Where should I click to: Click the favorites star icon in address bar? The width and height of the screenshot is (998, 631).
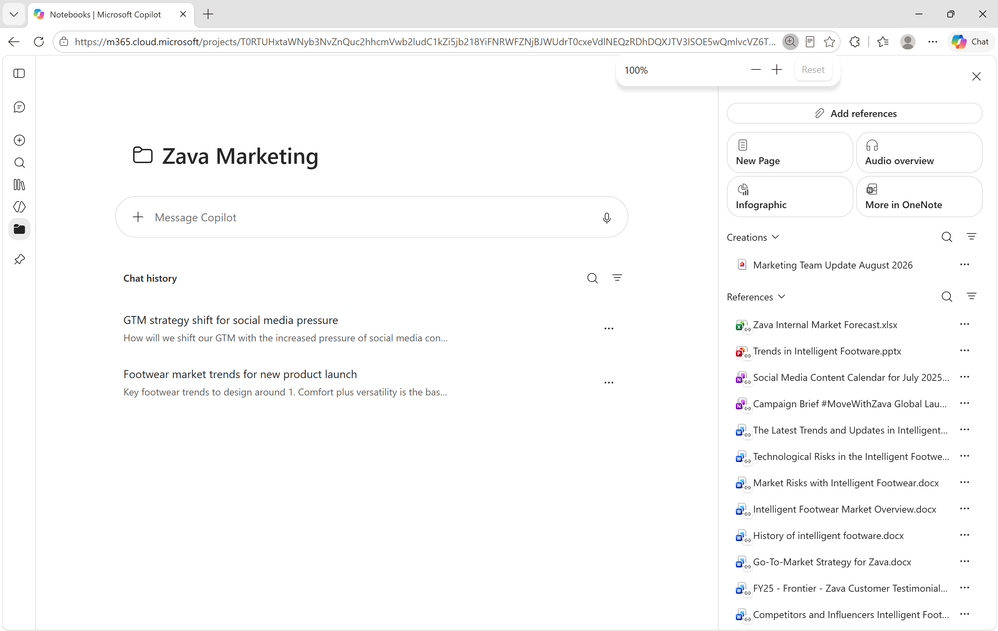(829, 42)
